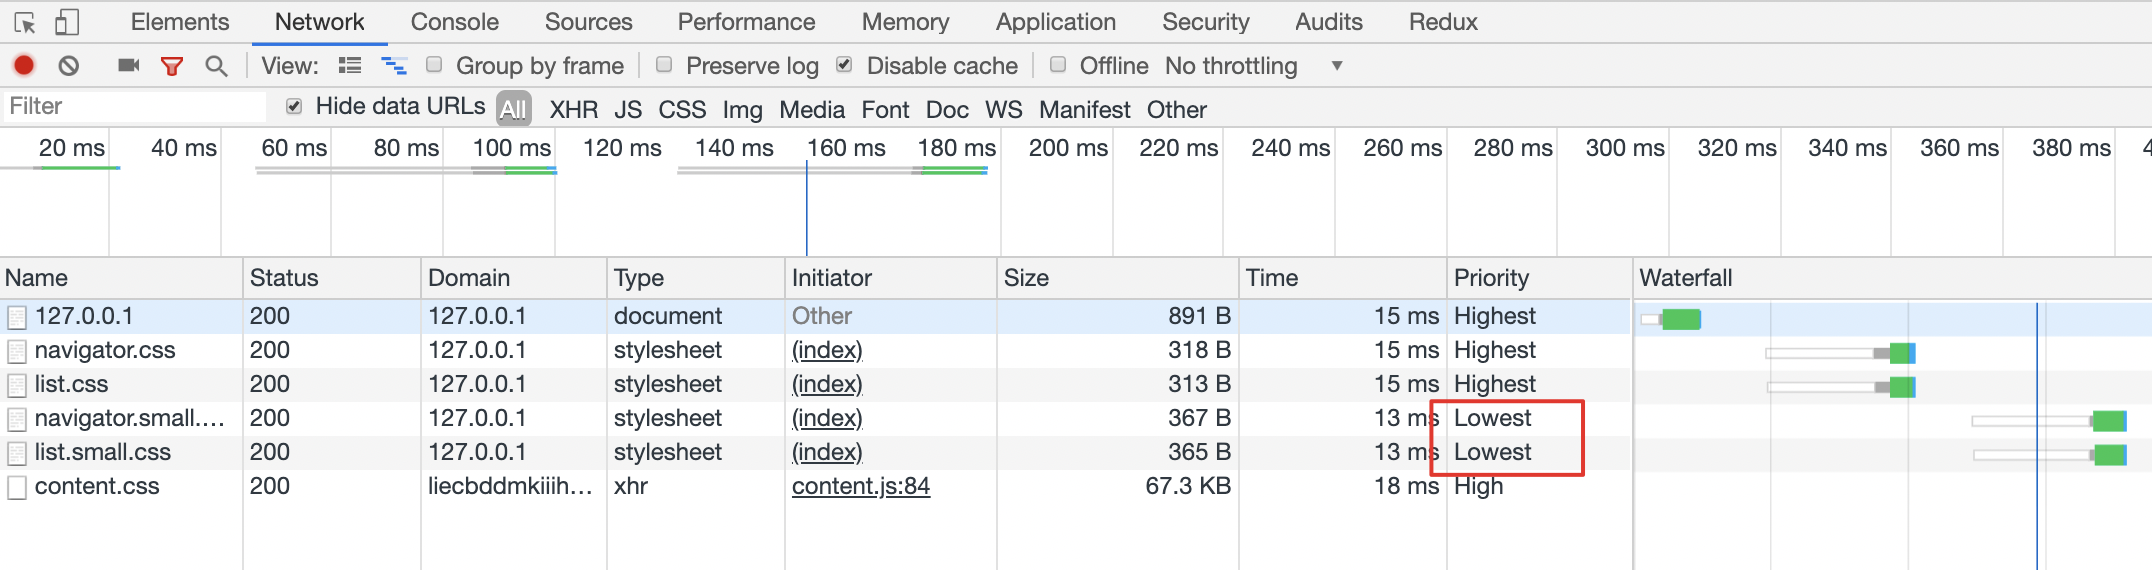Switch to the Audits tab
Viewport: 2152px width, 570px height.
coord(1329,22)
